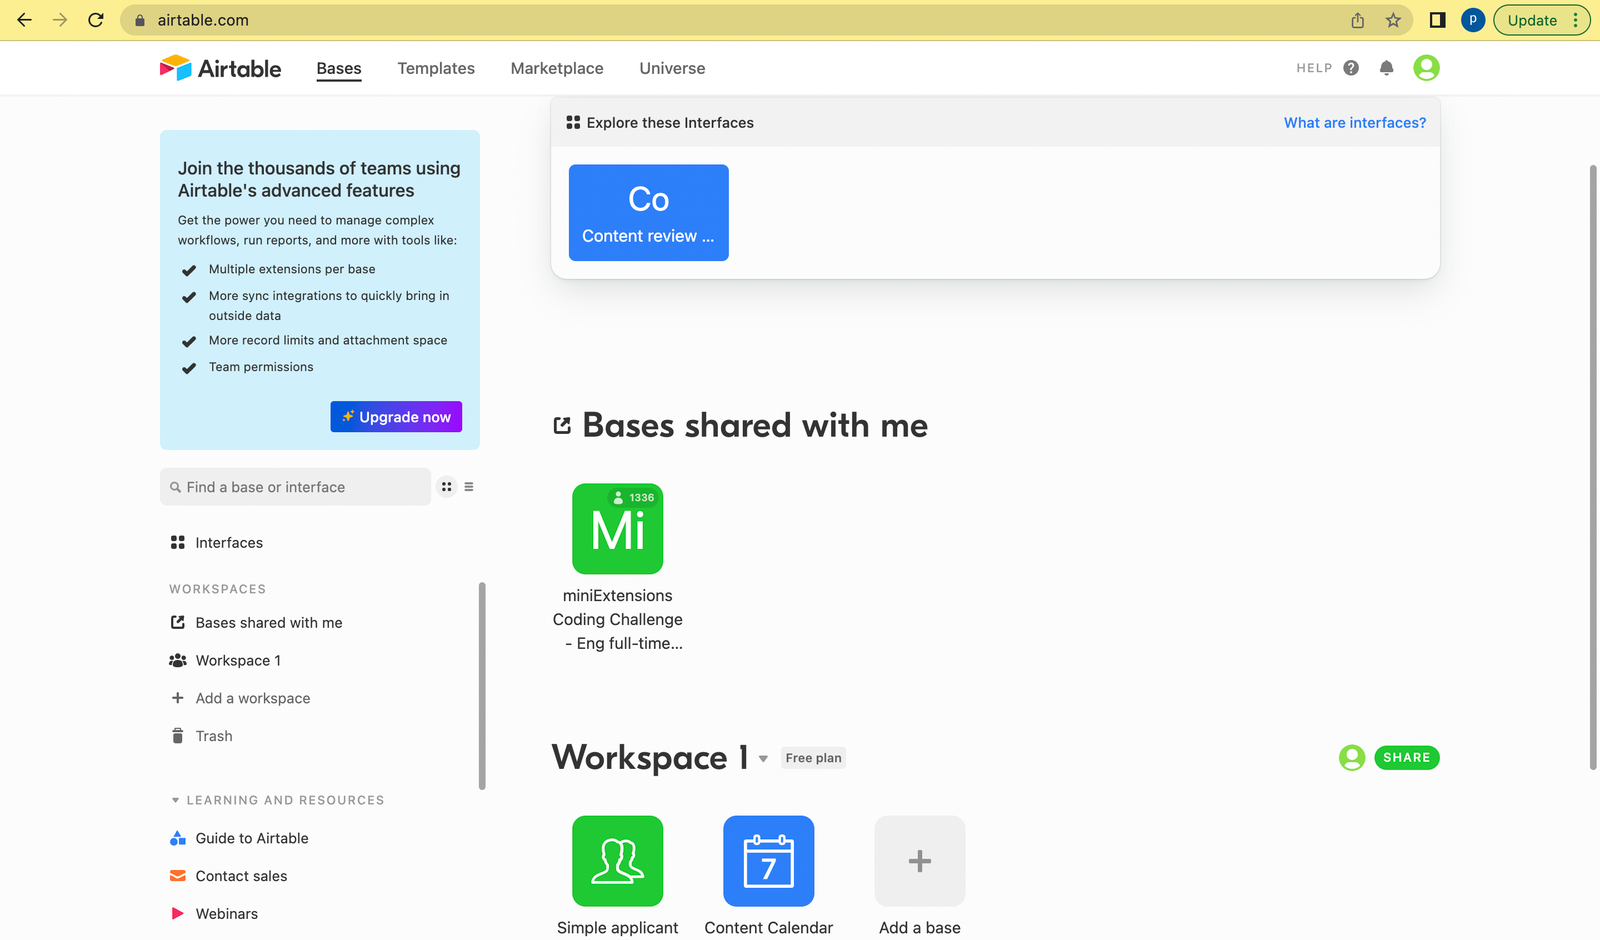
Task: Open the What are interfaces? link
Action: coord(1355,123)
